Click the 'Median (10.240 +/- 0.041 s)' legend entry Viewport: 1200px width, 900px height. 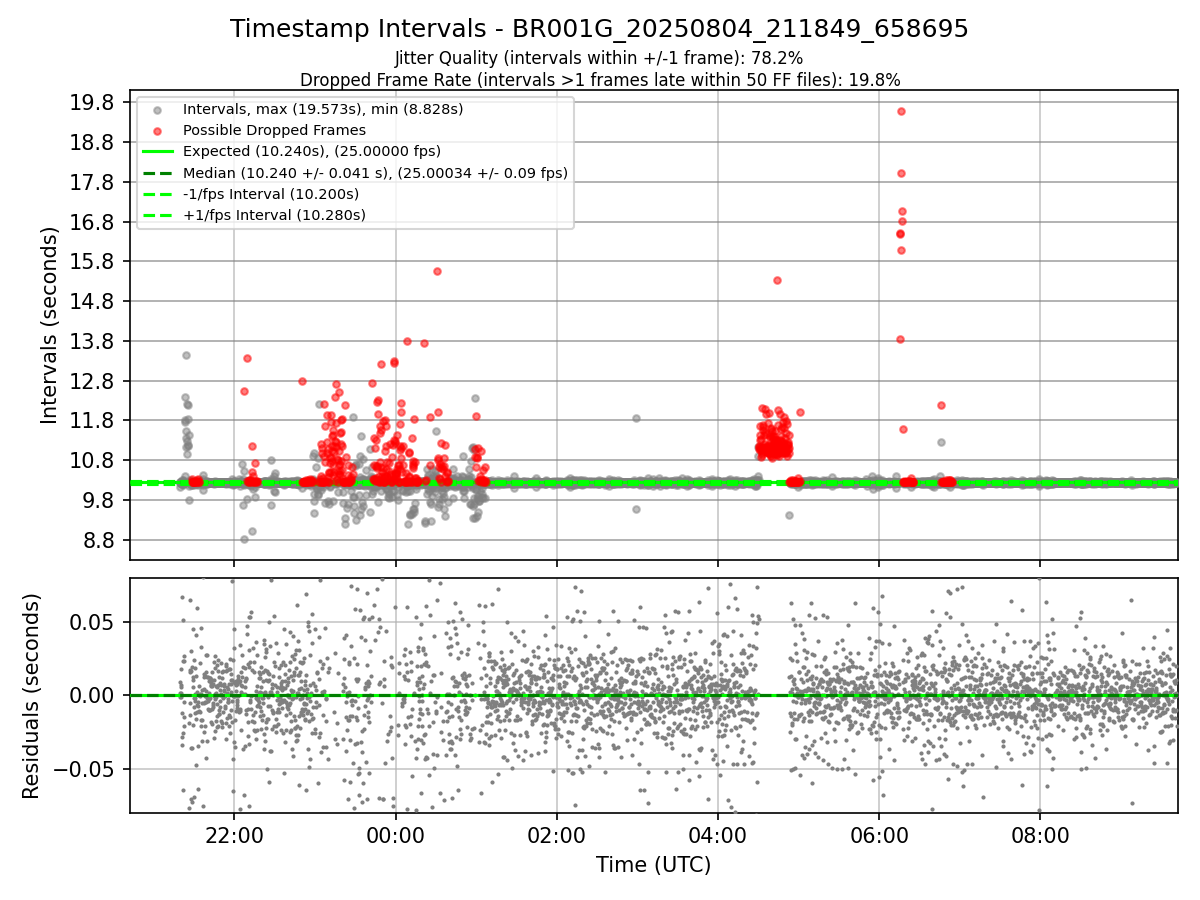[375, 172]
